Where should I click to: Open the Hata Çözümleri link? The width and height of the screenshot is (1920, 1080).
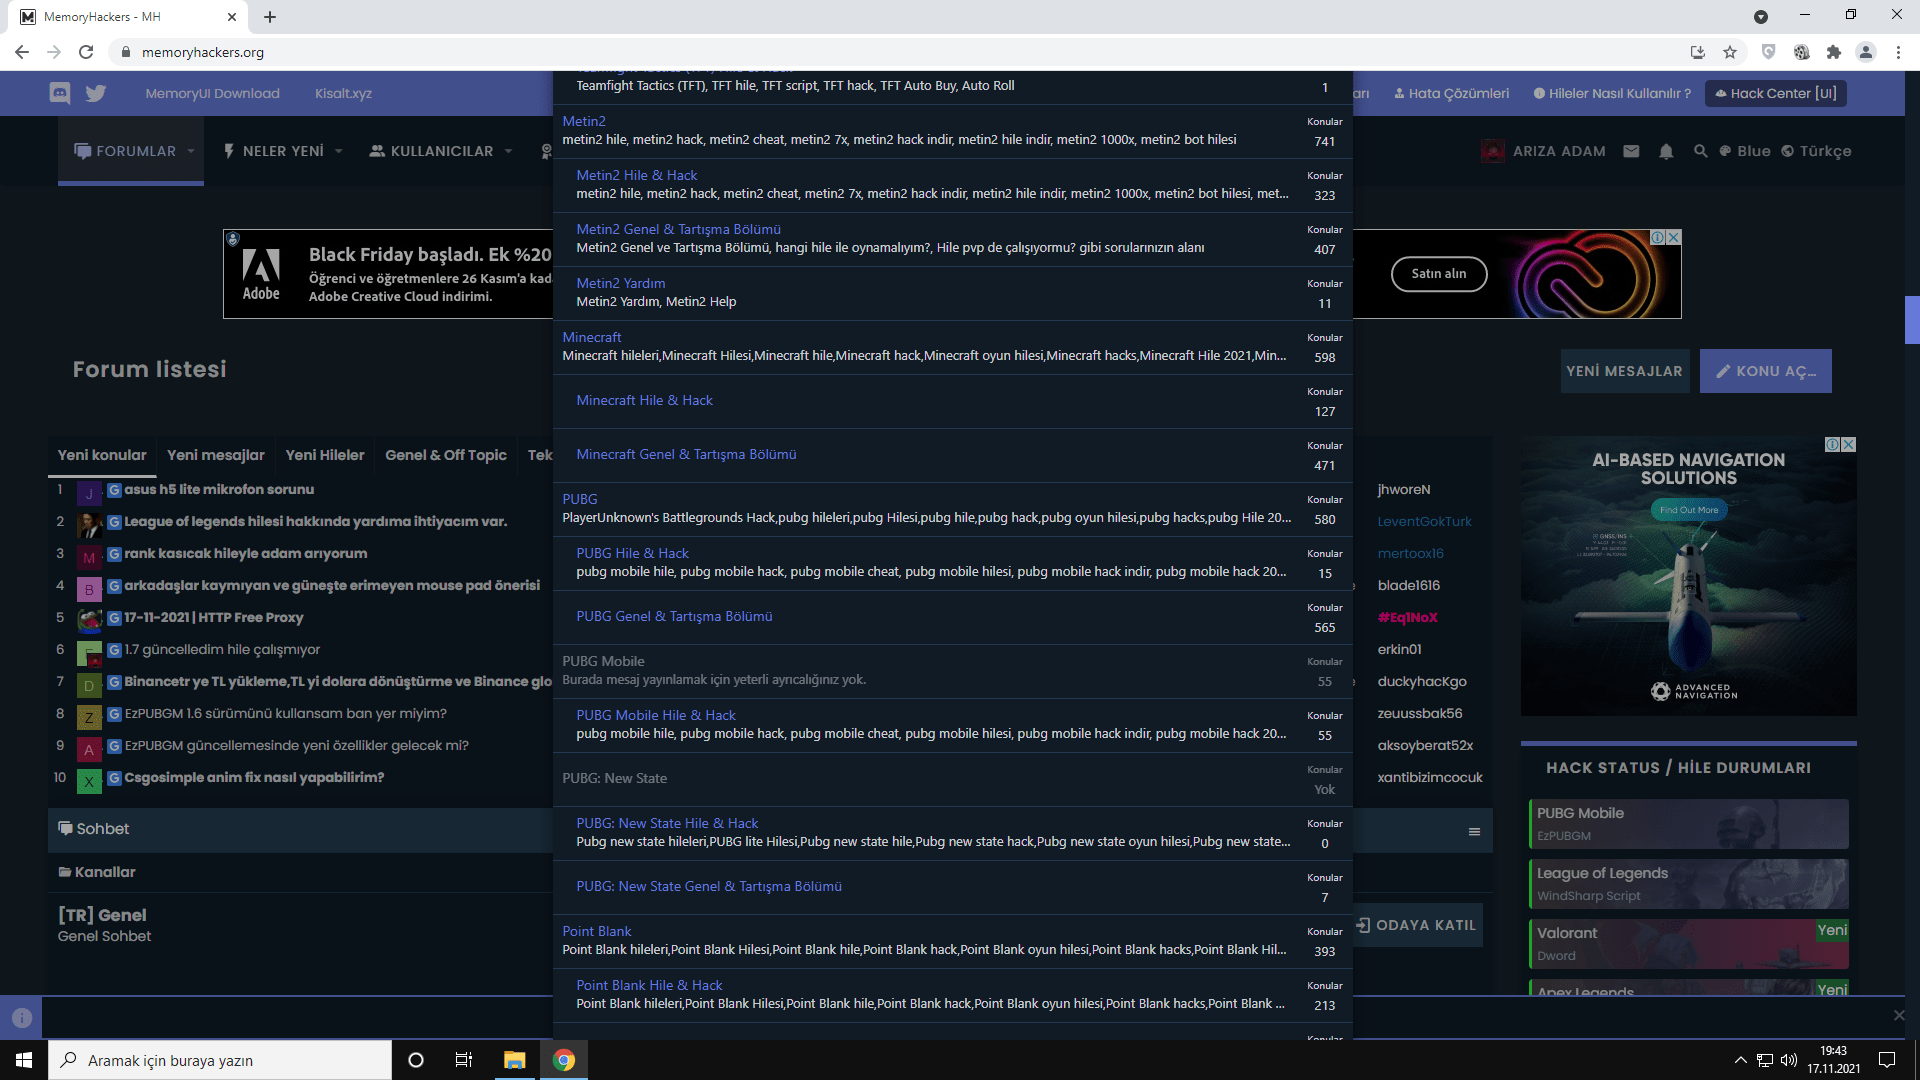[x=1452, y=93]
